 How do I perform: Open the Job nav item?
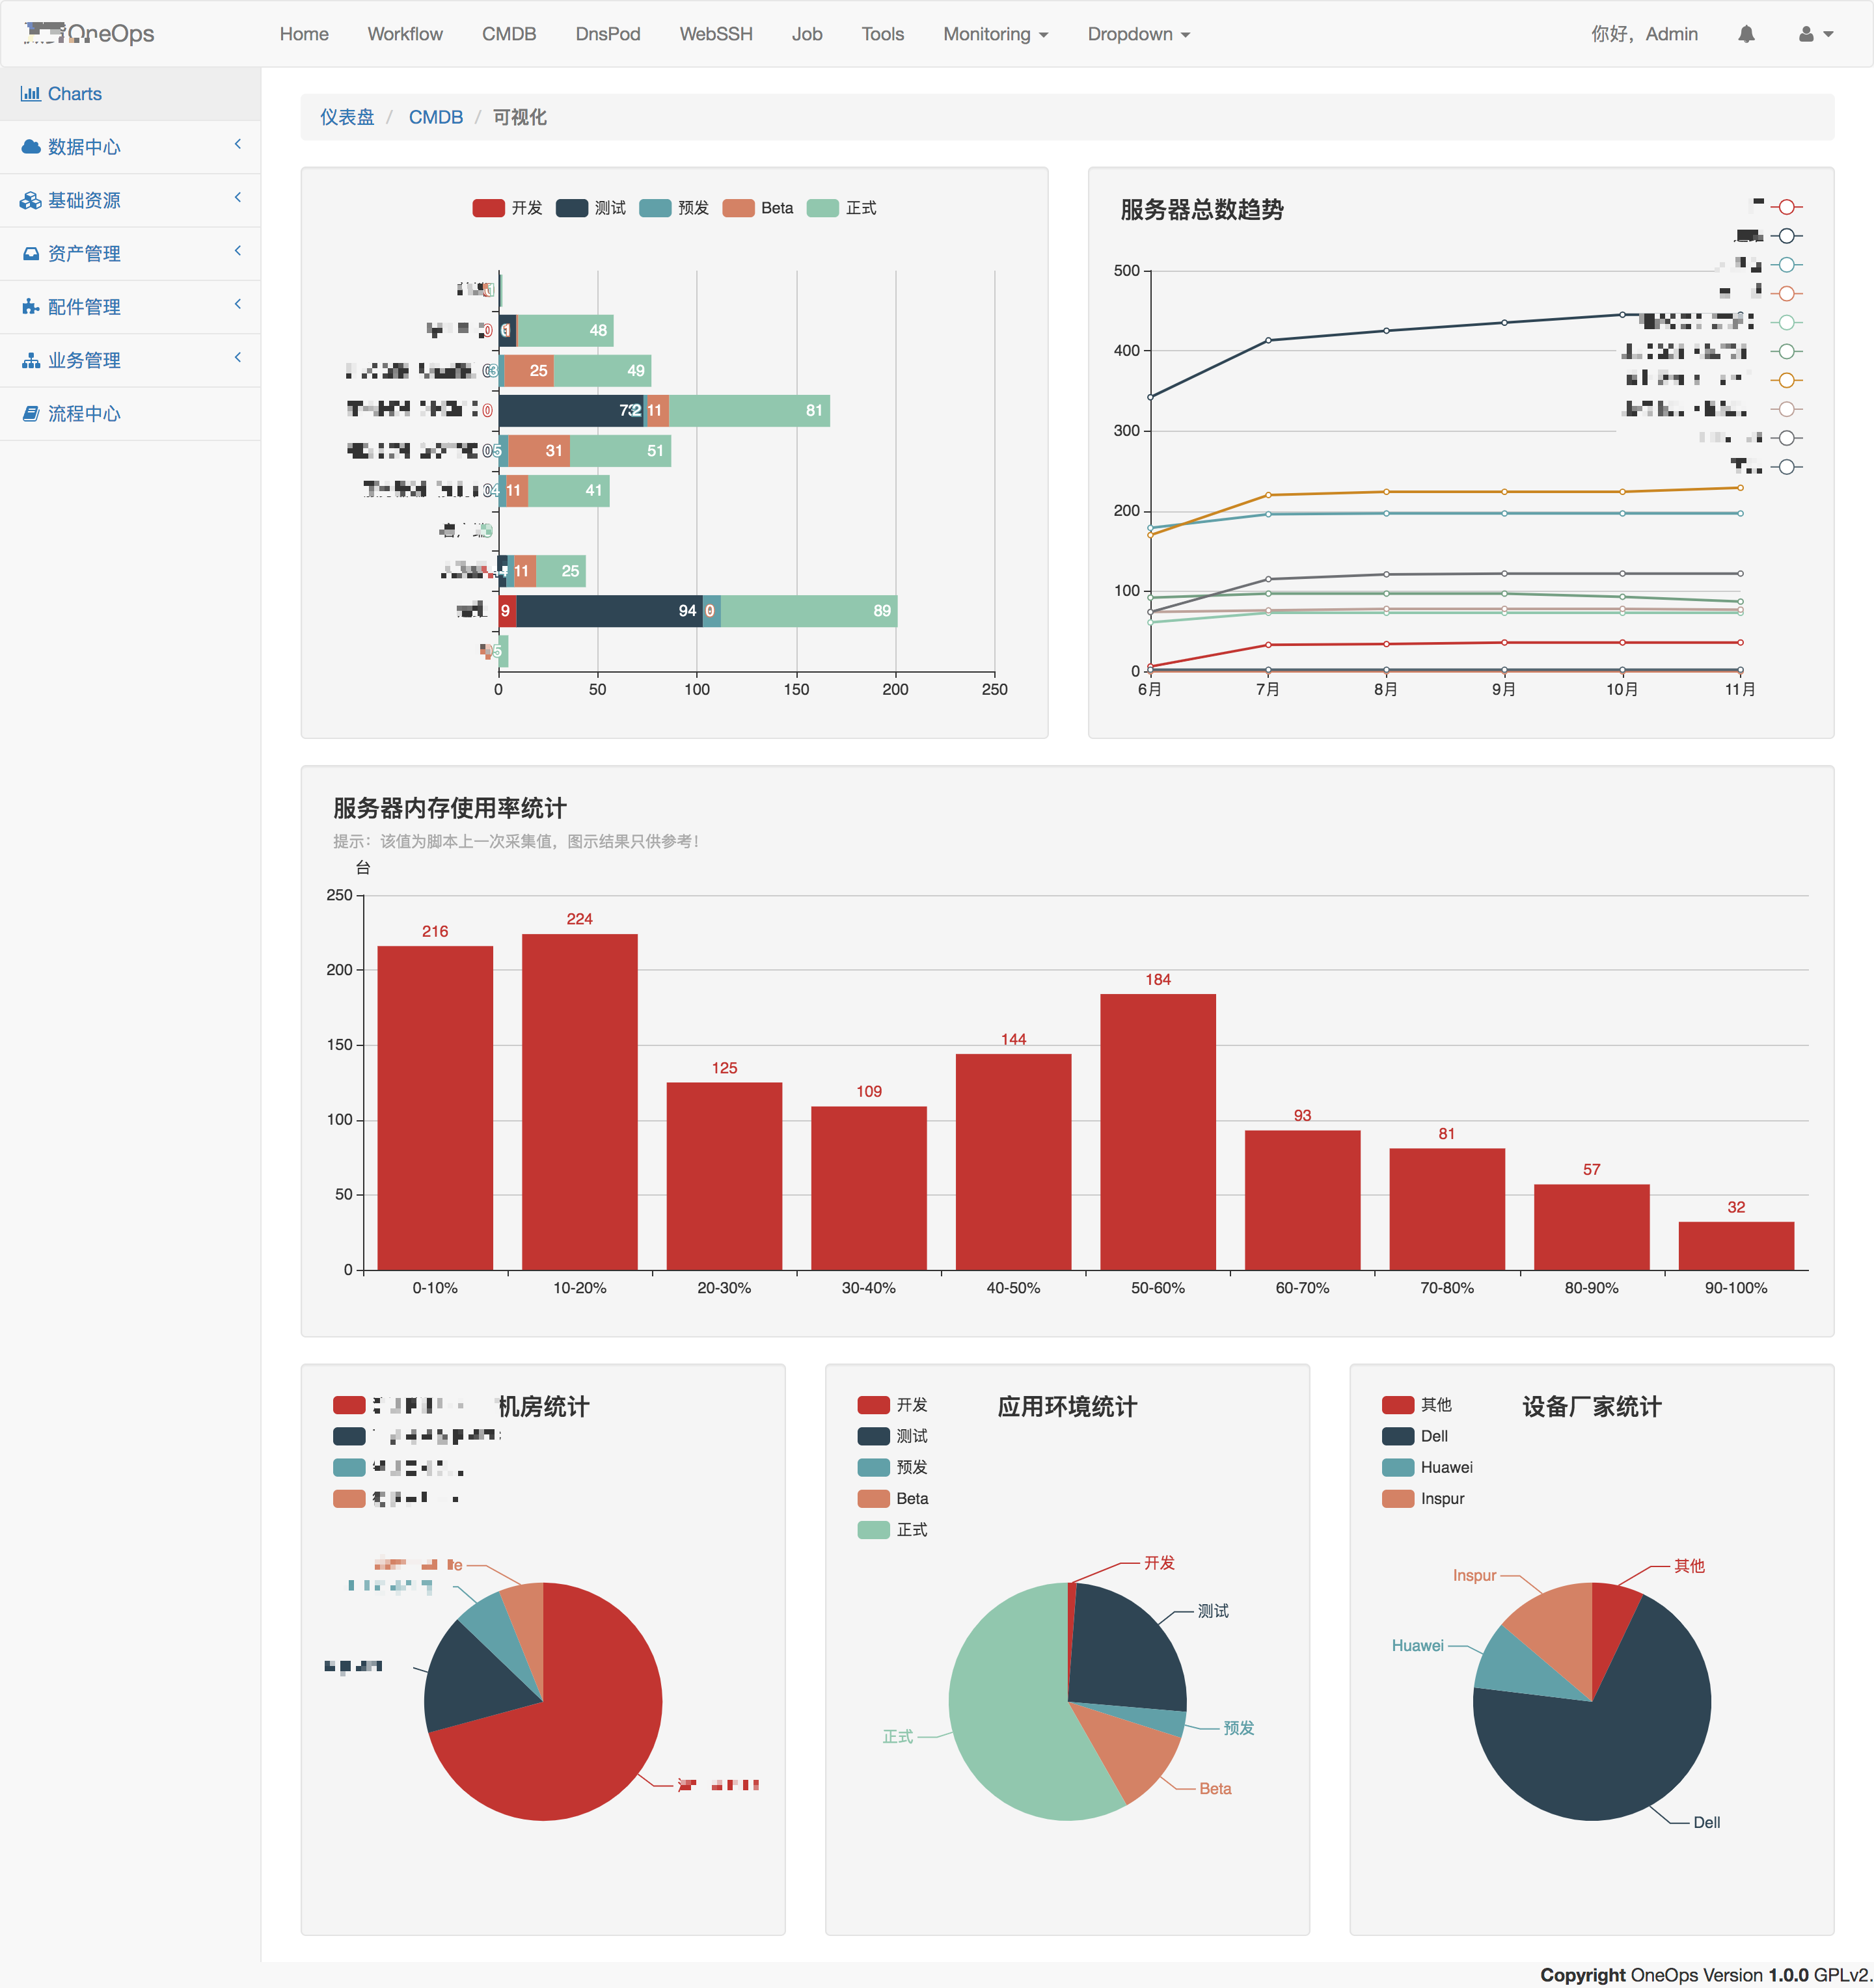pos(807,34)
